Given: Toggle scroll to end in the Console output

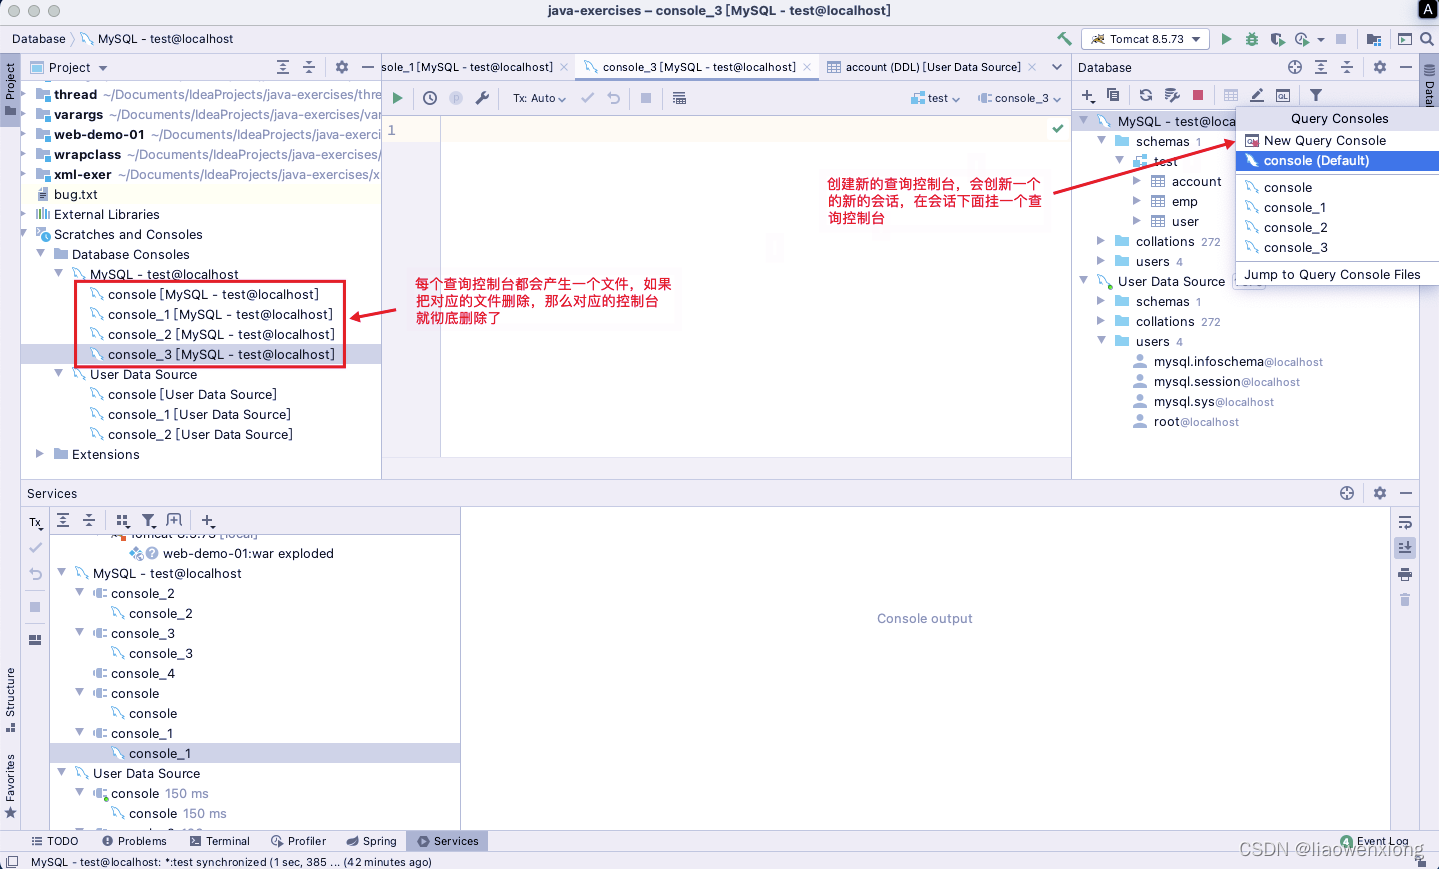Looking at the screenshot, I should point(1405,547).
